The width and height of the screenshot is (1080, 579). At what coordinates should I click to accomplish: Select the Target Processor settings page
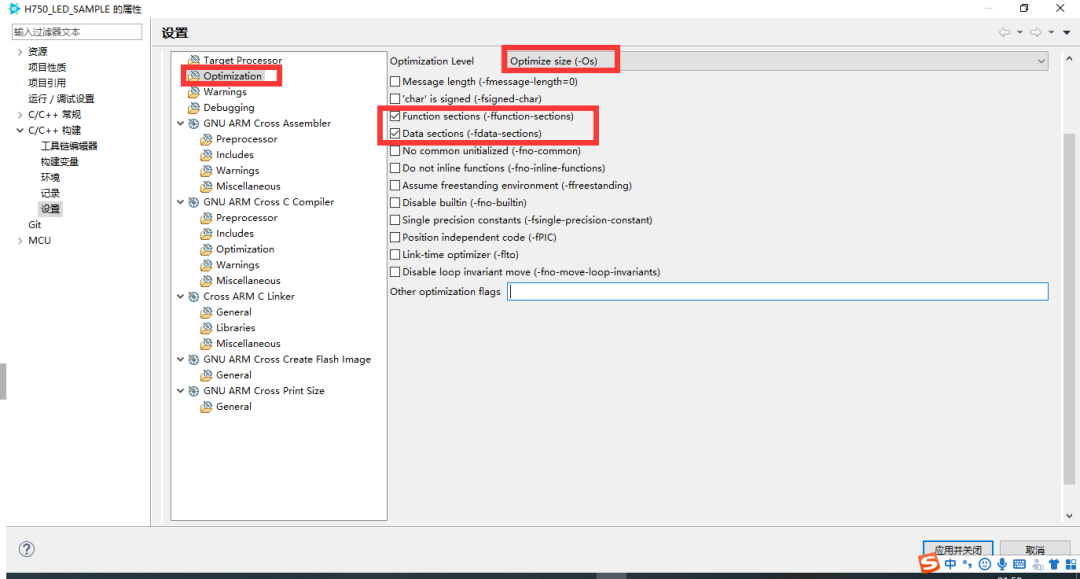tap(242, 60)
